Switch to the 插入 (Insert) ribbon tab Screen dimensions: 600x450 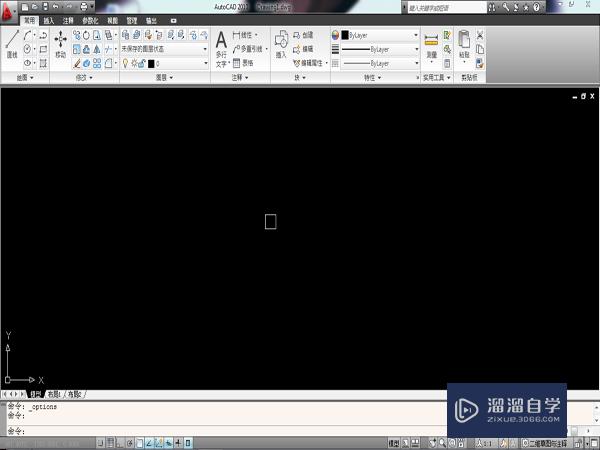pyautogui.click(x=49, y=21)
